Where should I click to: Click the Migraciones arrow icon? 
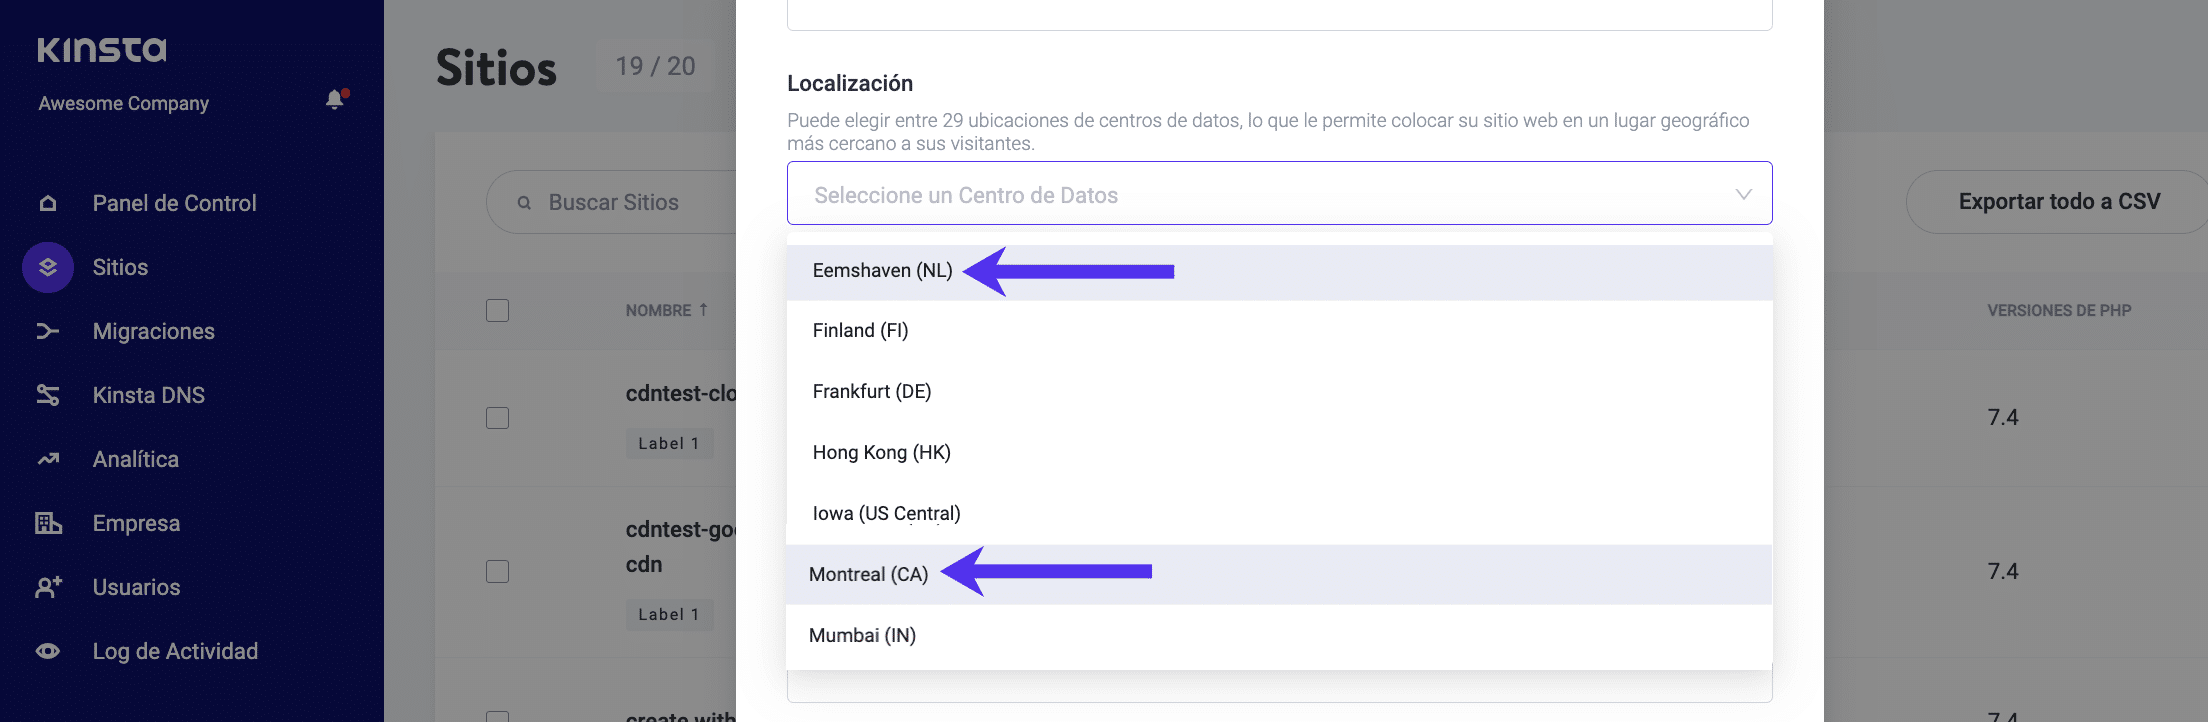[x=48, y=332]
